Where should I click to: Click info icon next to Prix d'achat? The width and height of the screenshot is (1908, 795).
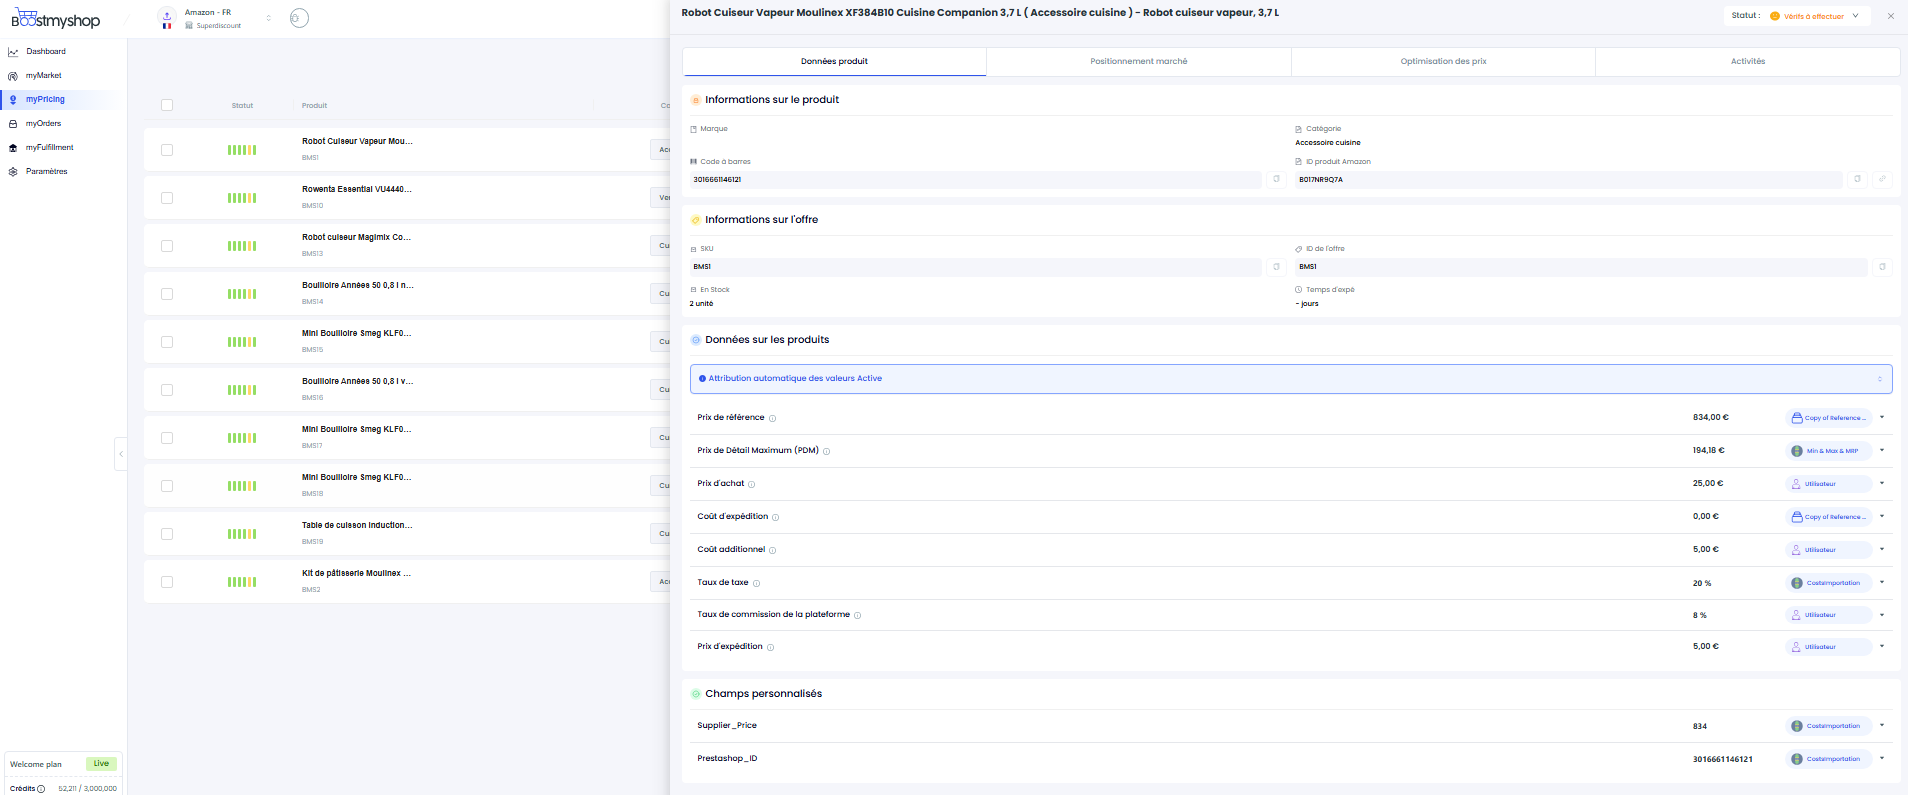[x=752, y=484]
